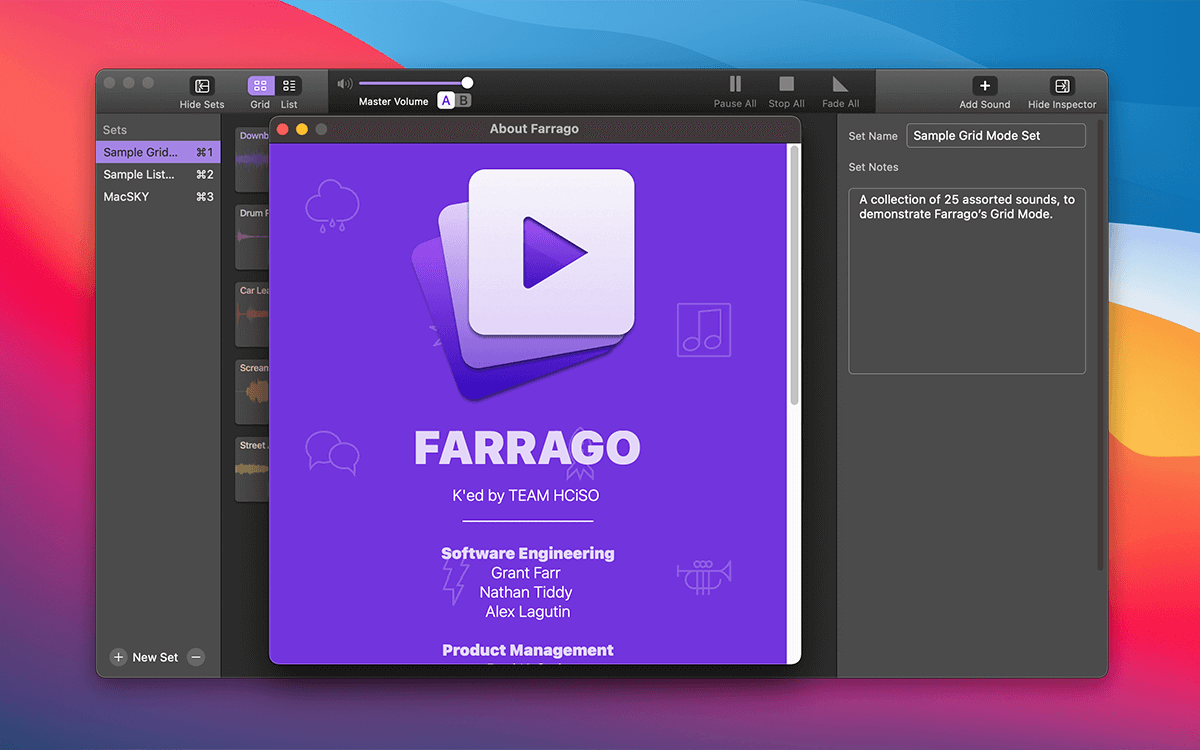Viewport: 1200px width, 750px height.
Task: Click the Set Name input field
Action: coord(996,136)
